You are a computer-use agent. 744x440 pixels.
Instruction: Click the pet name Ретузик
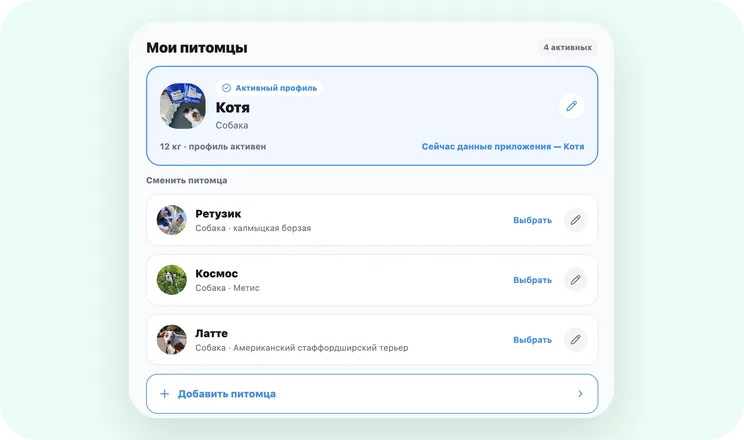tap(218, 214)
